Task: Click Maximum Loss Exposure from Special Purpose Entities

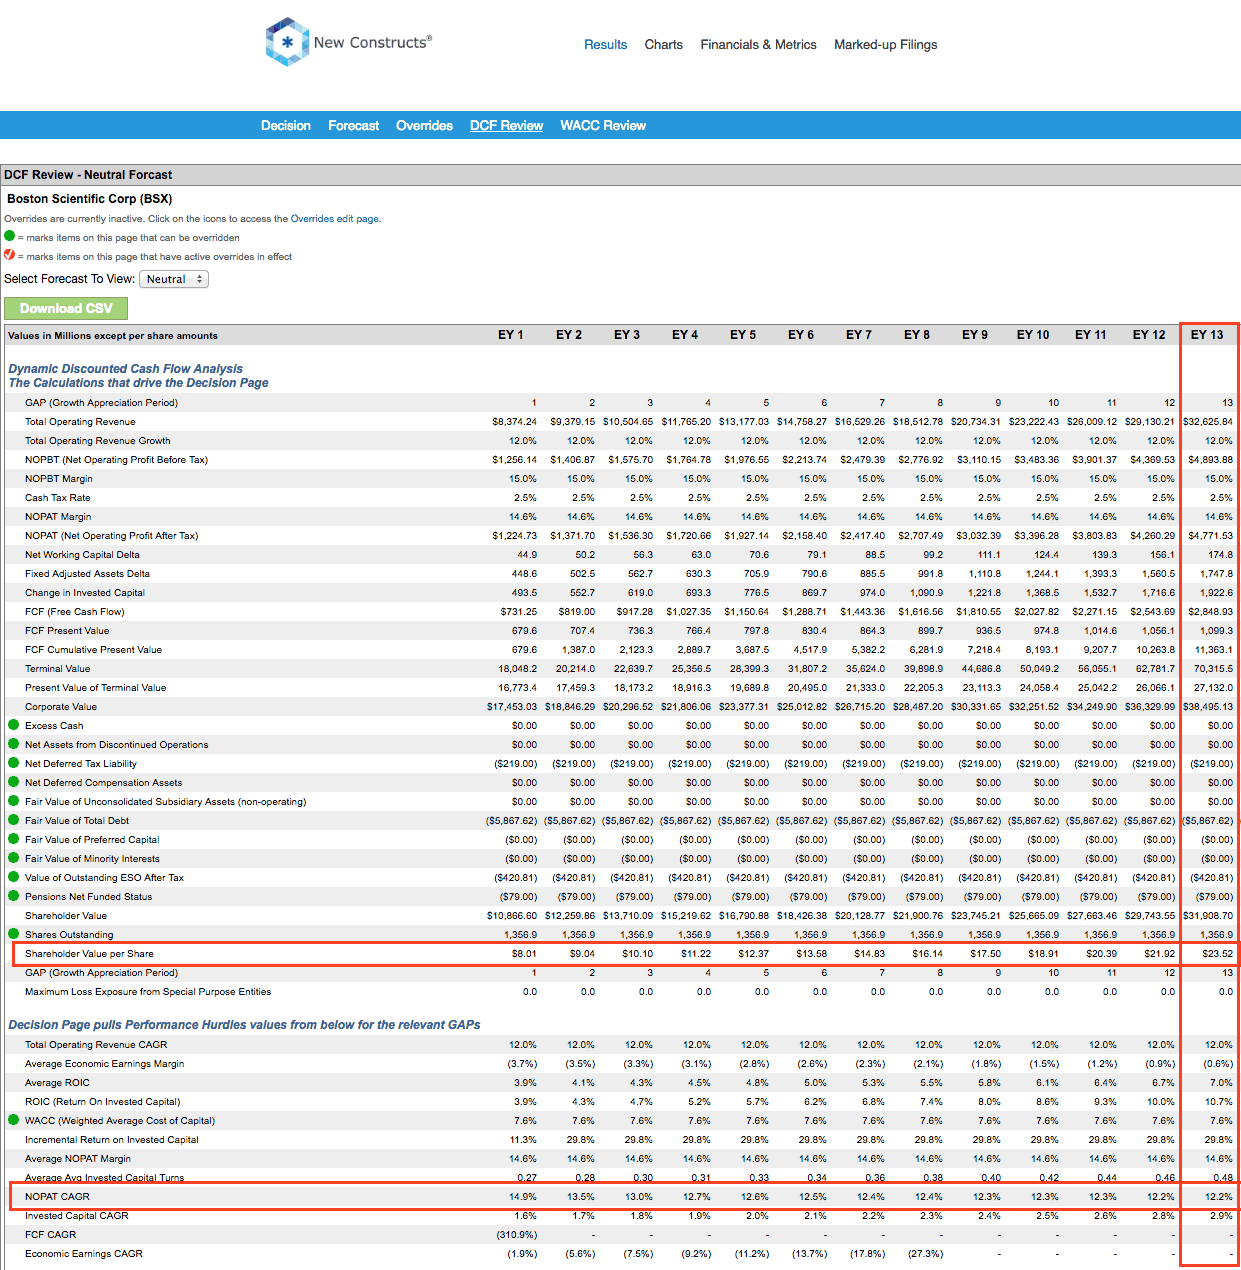Action: pyautogui.click(x=148, y=991)
